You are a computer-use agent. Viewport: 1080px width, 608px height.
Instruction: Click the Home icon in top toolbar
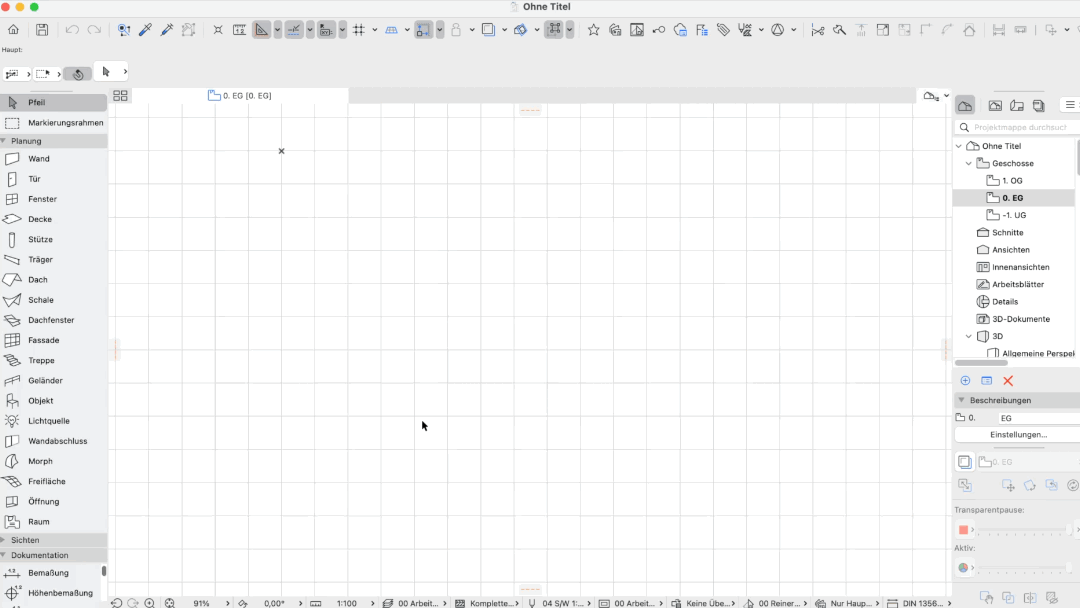(x=13, y=30)
